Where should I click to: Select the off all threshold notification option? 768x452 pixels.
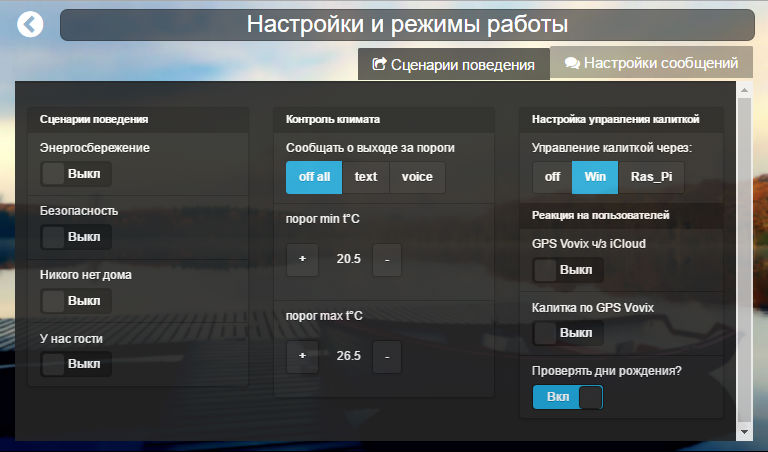[314, 177]
